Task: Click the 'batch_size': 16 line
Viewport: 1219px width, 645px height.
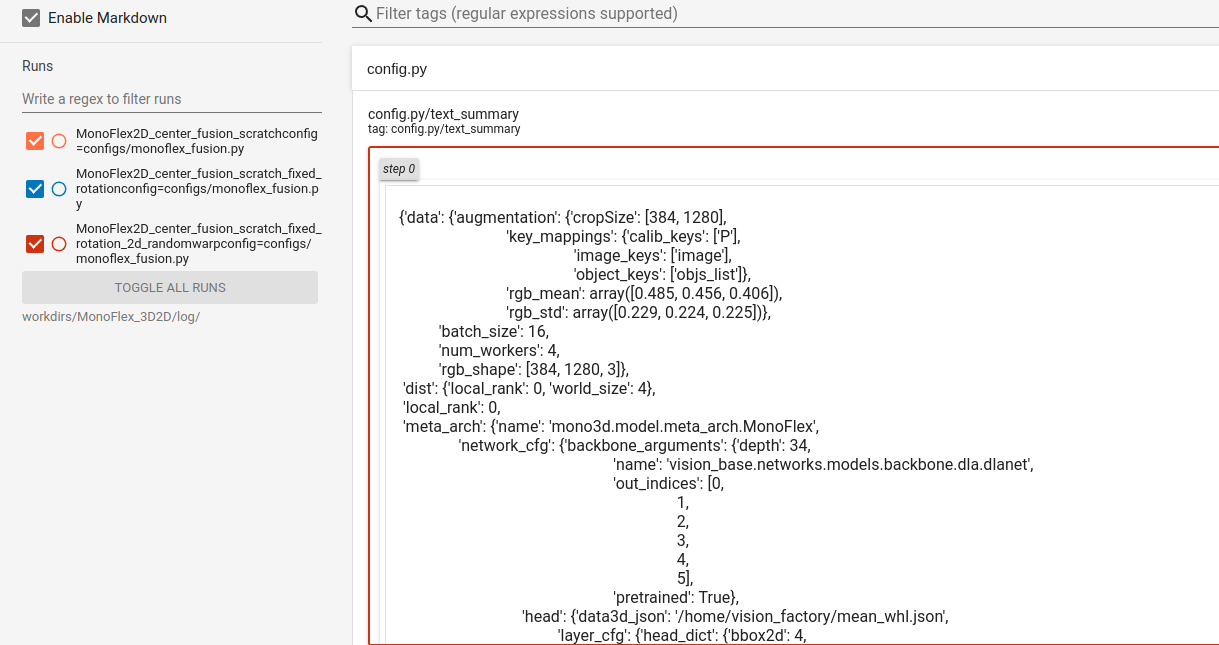Action: (x=494, y=331)
